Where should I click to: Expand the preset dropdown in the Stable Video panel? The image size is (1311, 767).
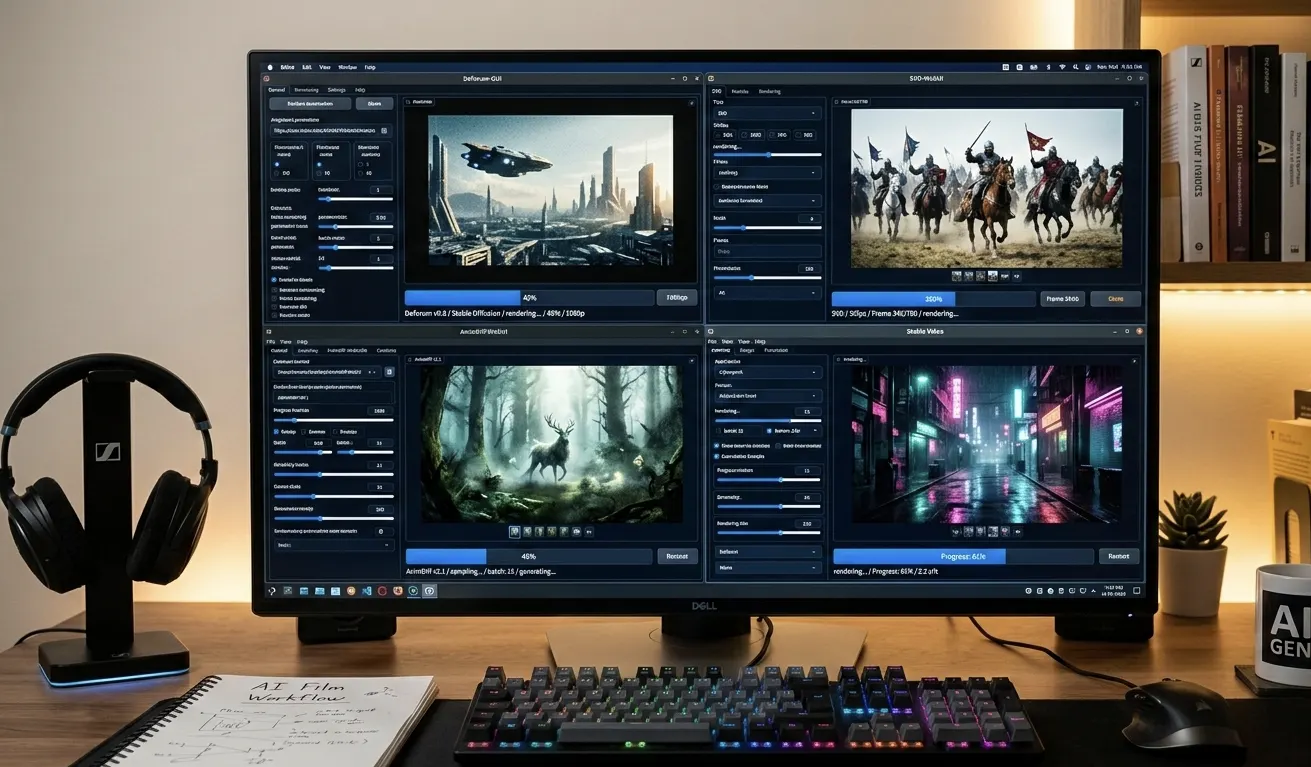[769, 396]
